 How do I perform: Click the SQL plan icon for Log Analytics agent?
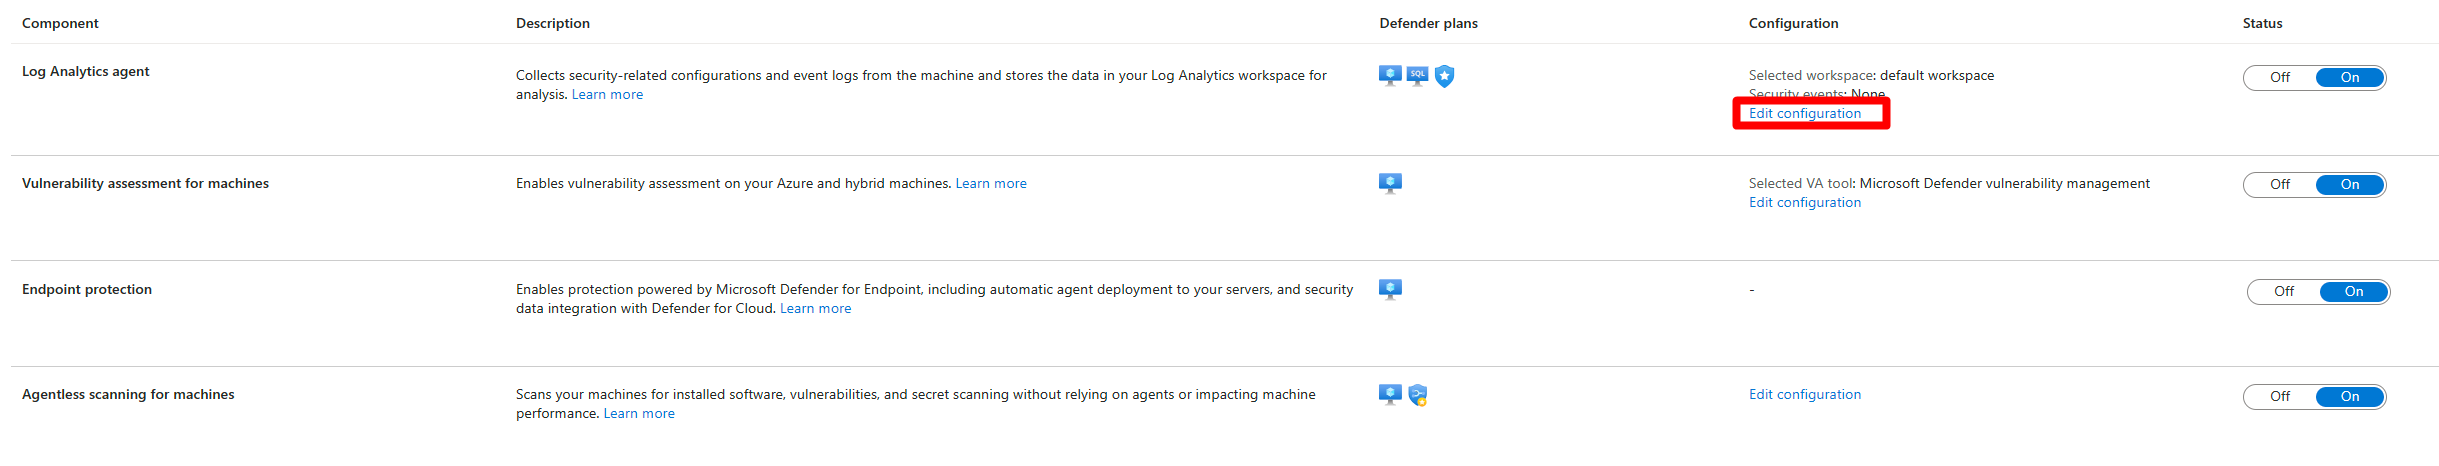click(x=1417, y=76)
